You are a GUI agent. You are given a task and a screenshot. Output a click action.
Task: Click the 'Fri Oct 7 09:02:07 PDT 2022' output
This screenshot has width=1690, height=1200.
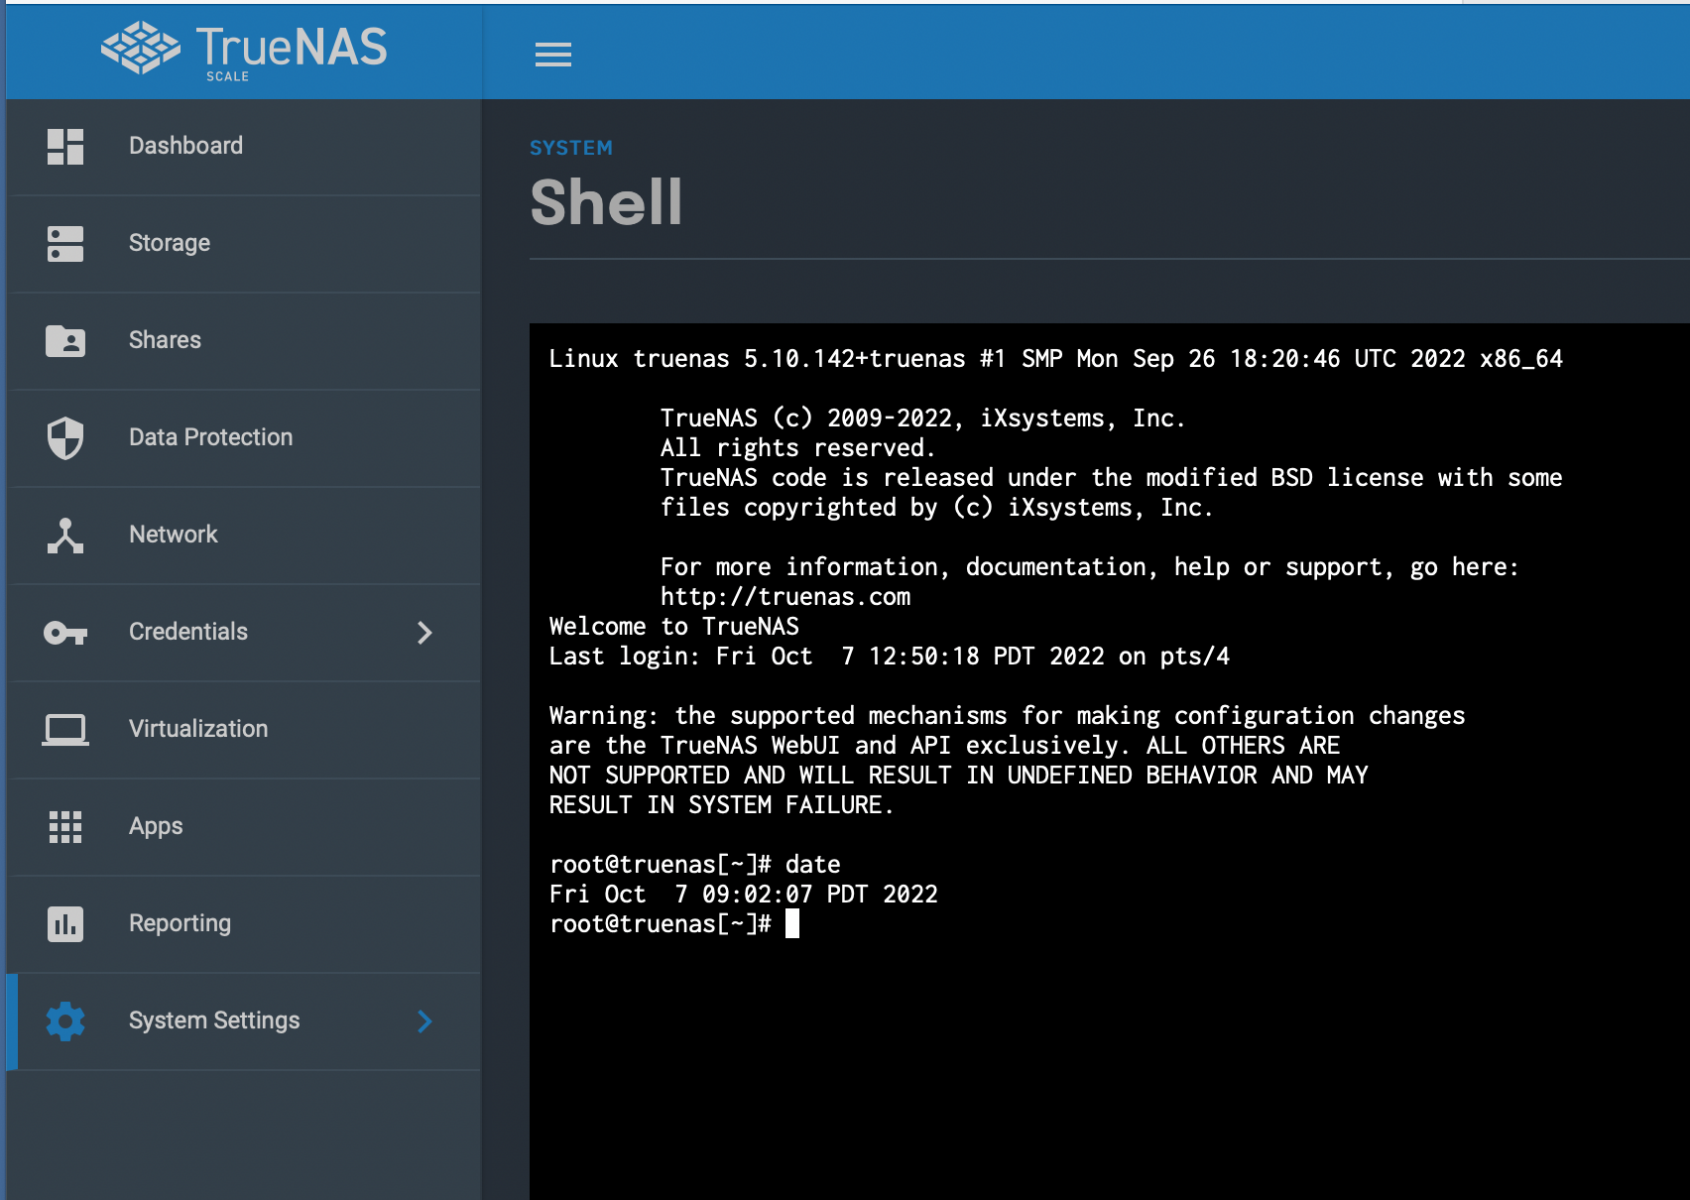pos(743,894)
